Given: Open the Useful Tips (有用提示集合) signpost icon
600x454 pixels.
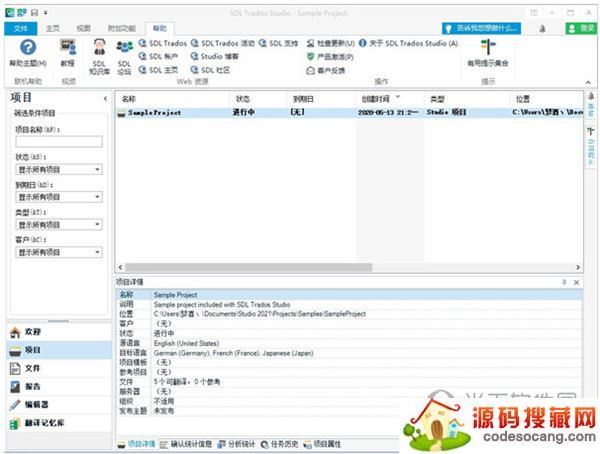Looking at the screenshot, I should [x=487, y=52].
